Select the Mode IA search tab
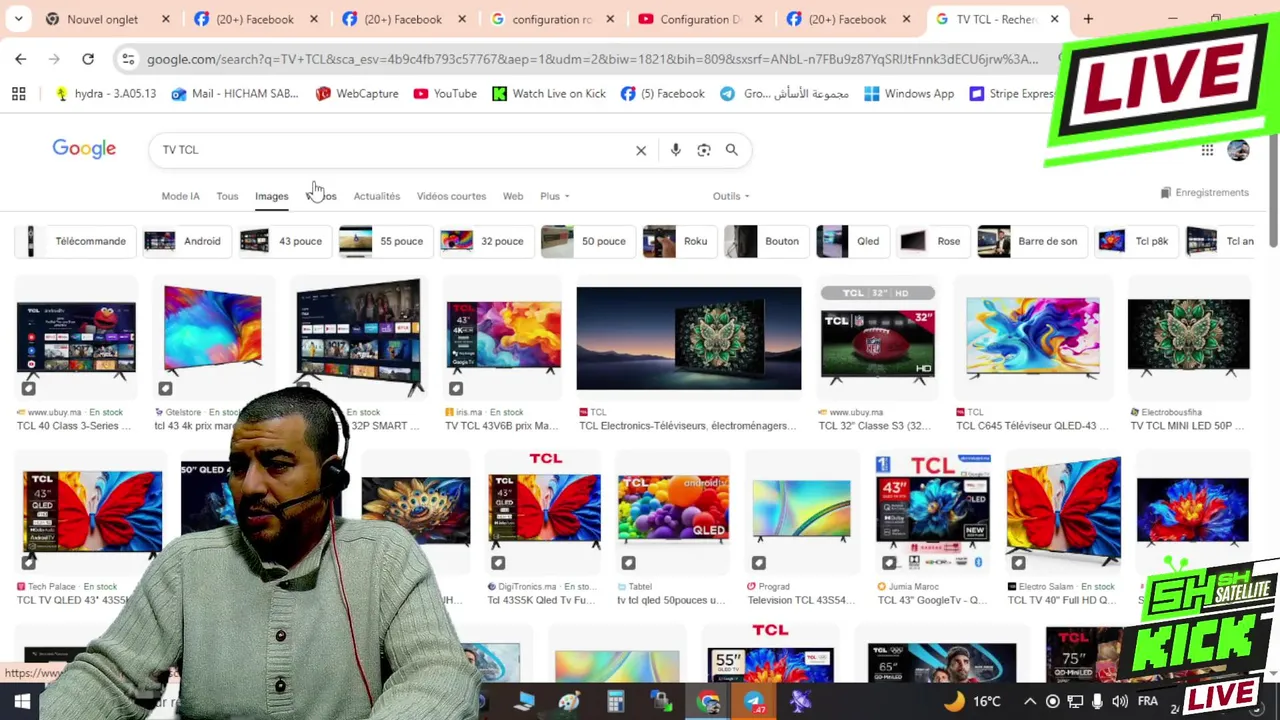Image resolution: width=1280 pixels, height=720 pixels. tap(180, 196)
